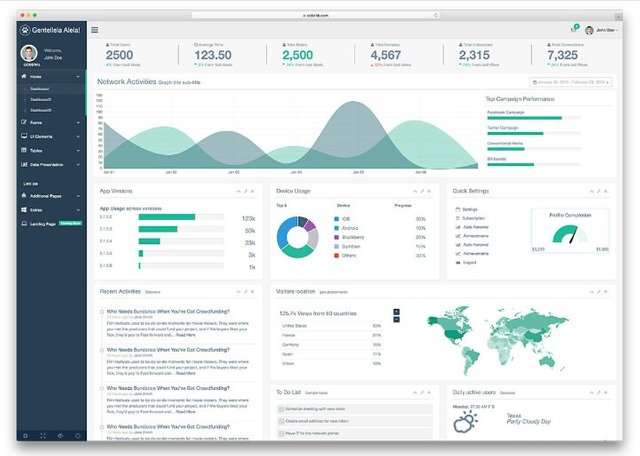
Task: Toggle the hamburger sidebar menu icon
Action: pos(95,30)
